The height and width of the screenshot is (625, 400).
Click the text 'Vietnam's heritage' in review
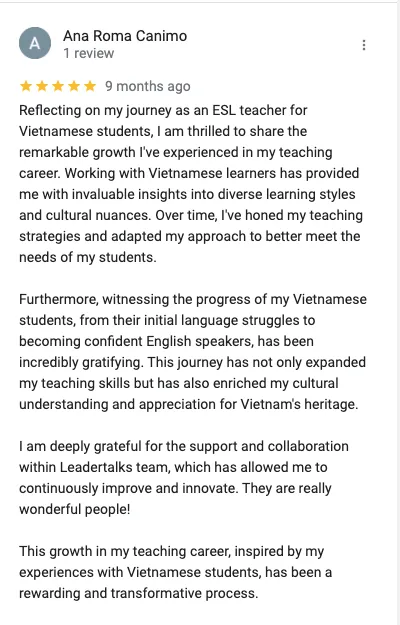click(x=299, y=404)
